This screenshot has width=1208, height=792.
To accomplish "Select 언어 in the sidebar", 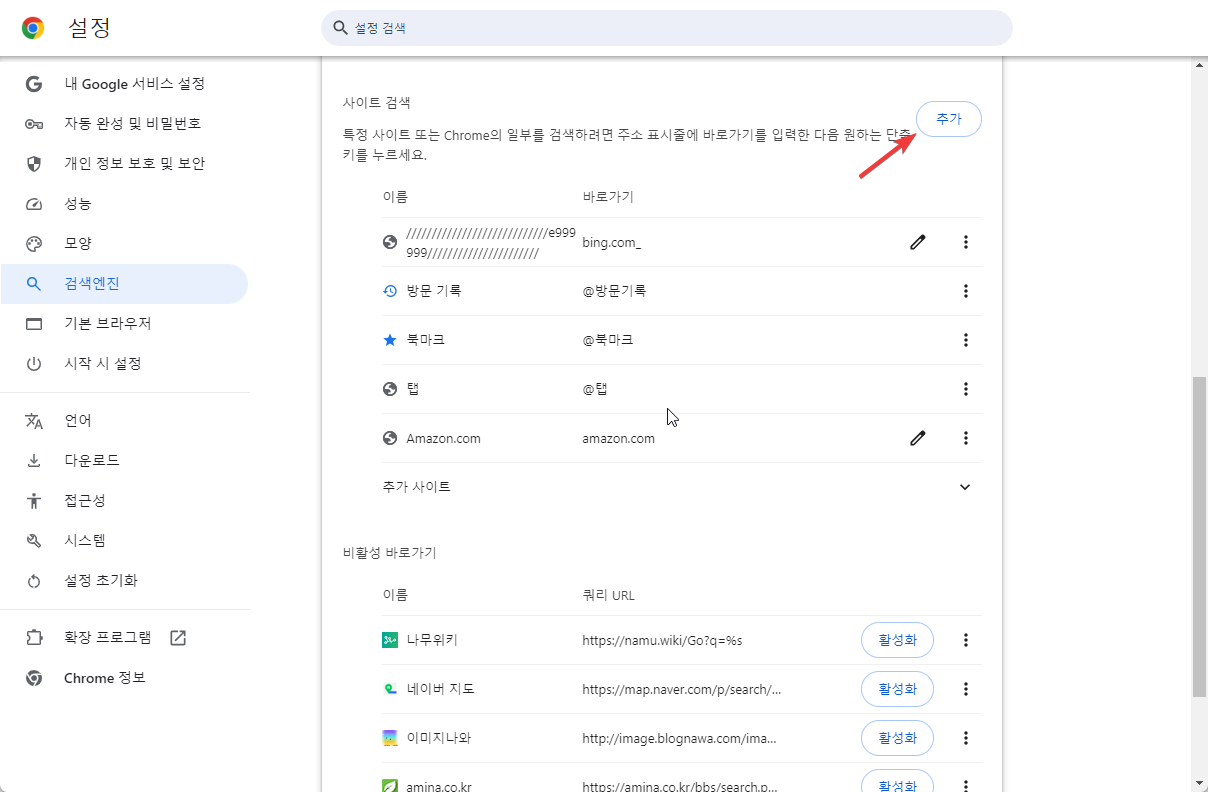I will [78, 420].
